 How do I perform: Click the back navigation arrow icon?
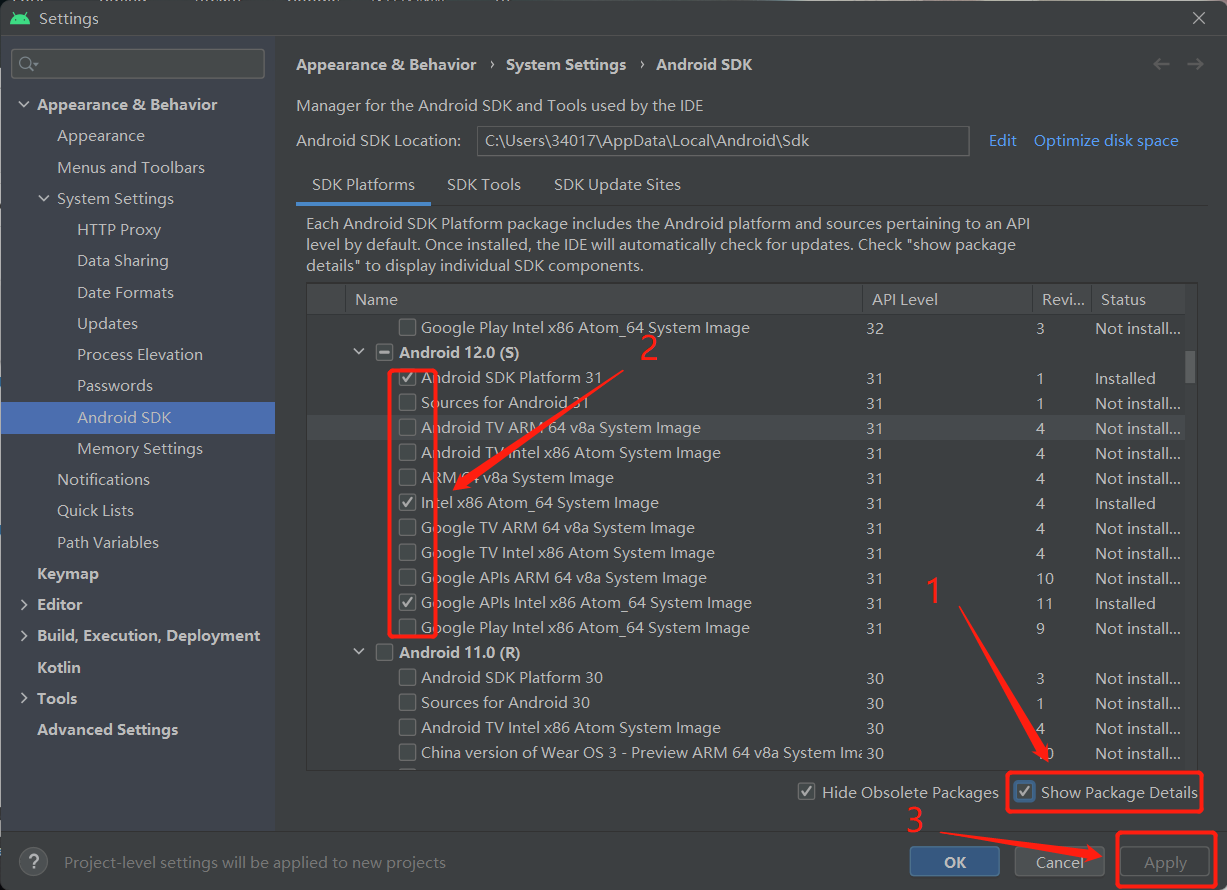pyautogui.click(x=1161, y=64)
